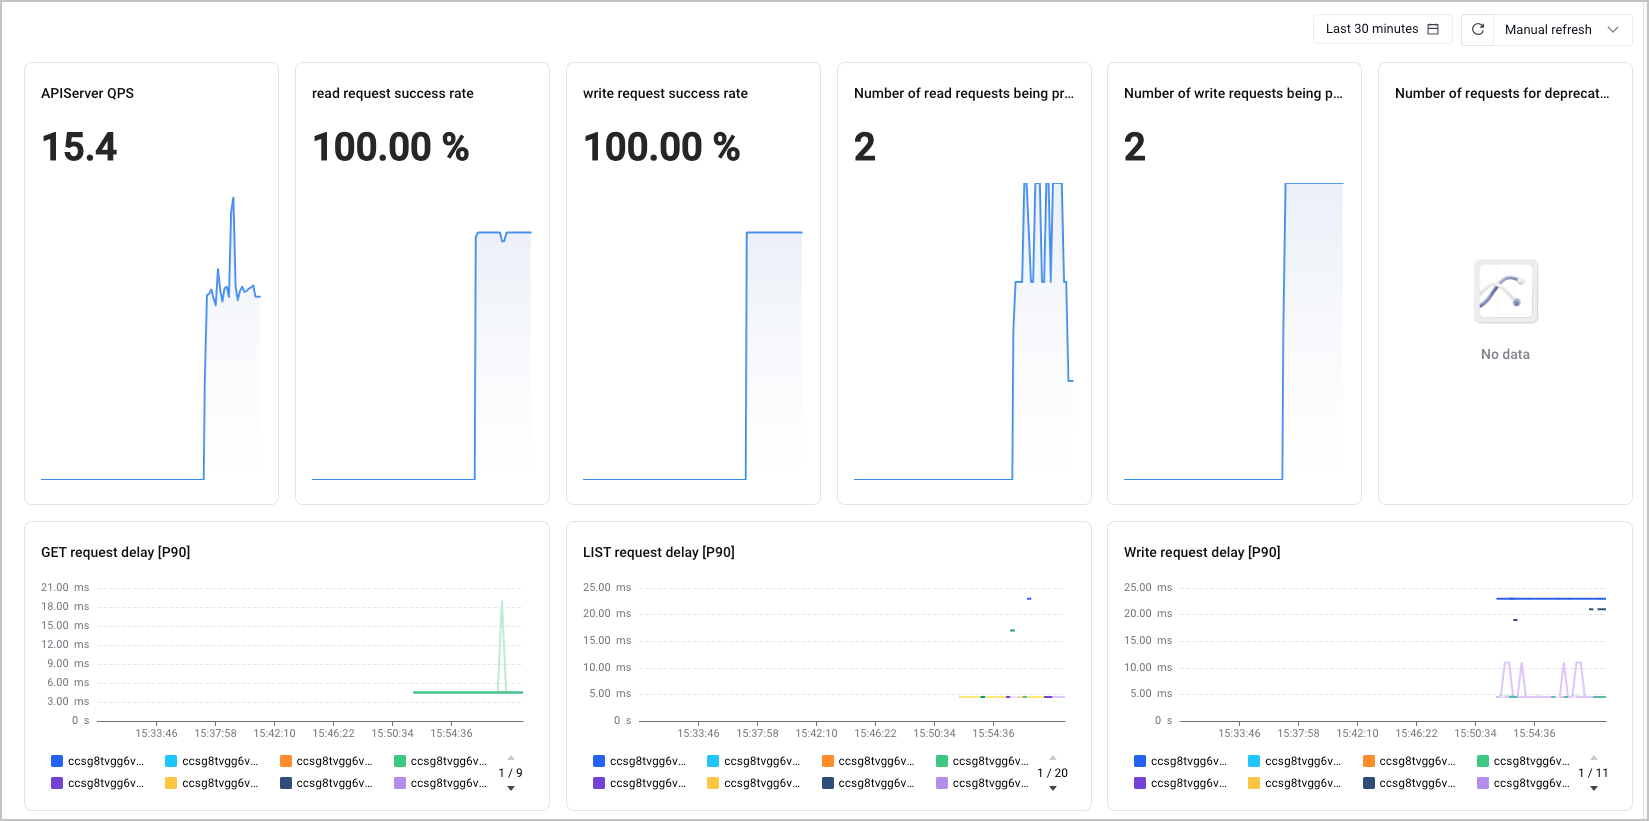
Task: Click the orange legend entry under Write request delay
Action: click(x=1409, y=761)
